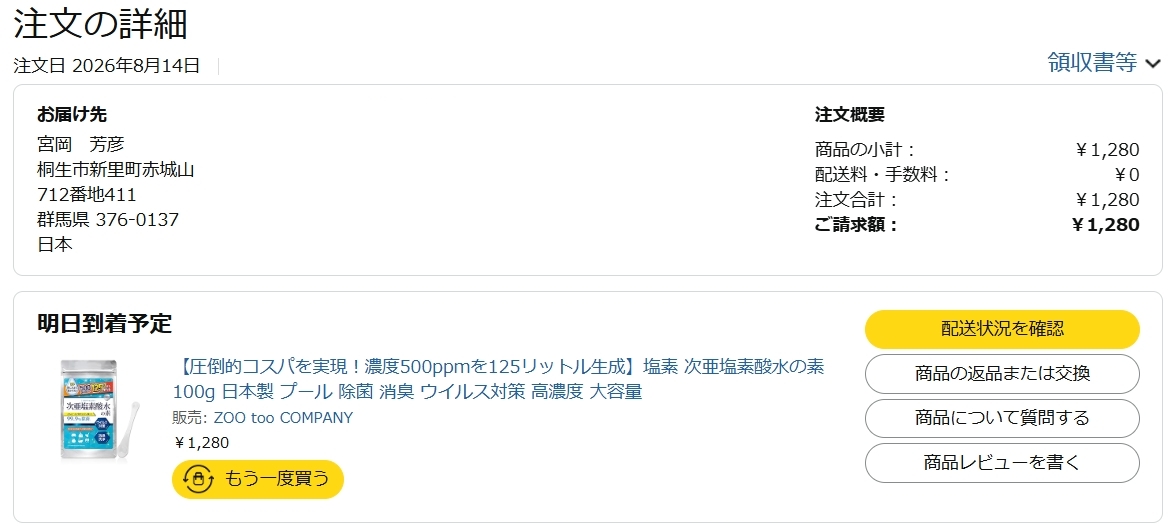Click the 注文の詳細 page heading
Image resolution: width=1176 pixels, height=531 pixels.
(x=100, y=23)
